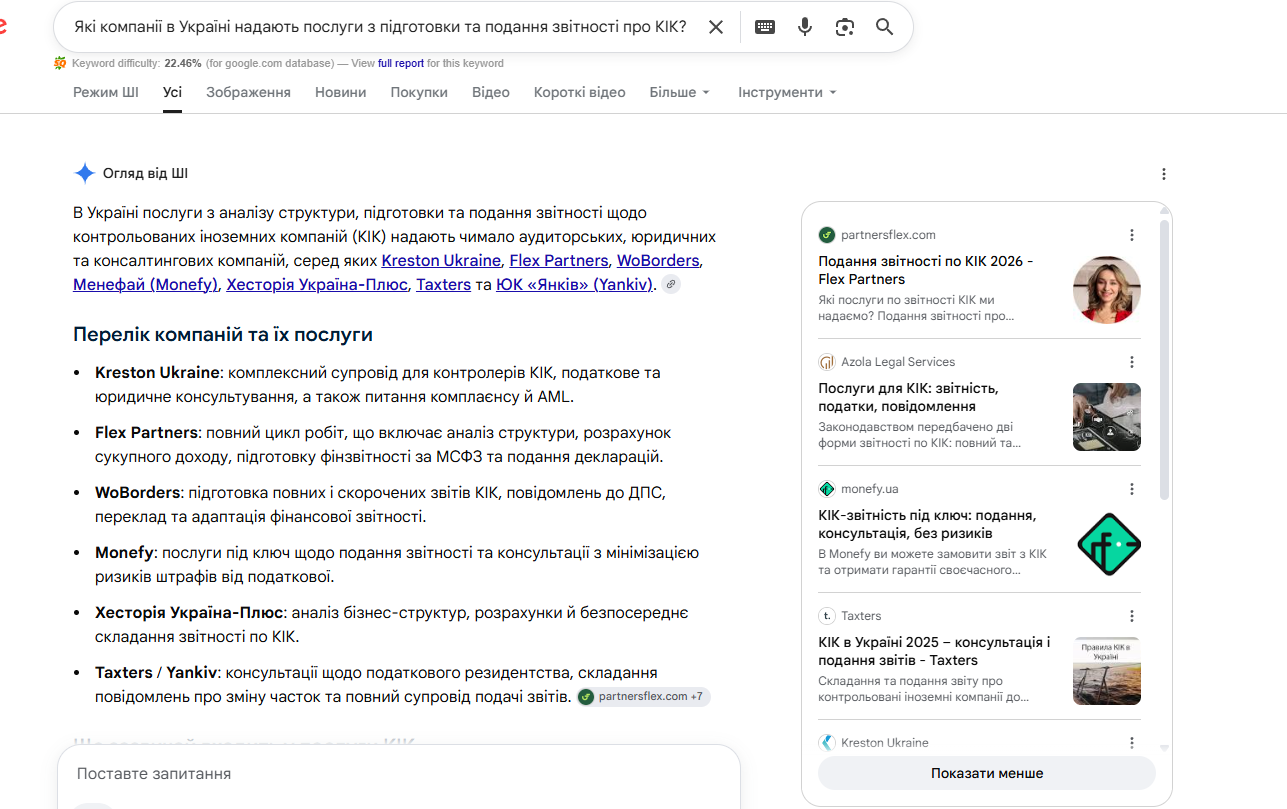Viewport: 1287px width, 809px height.
Task: Open the Azola Legal Services thumbnail image
Action: tap(1107, 417)
